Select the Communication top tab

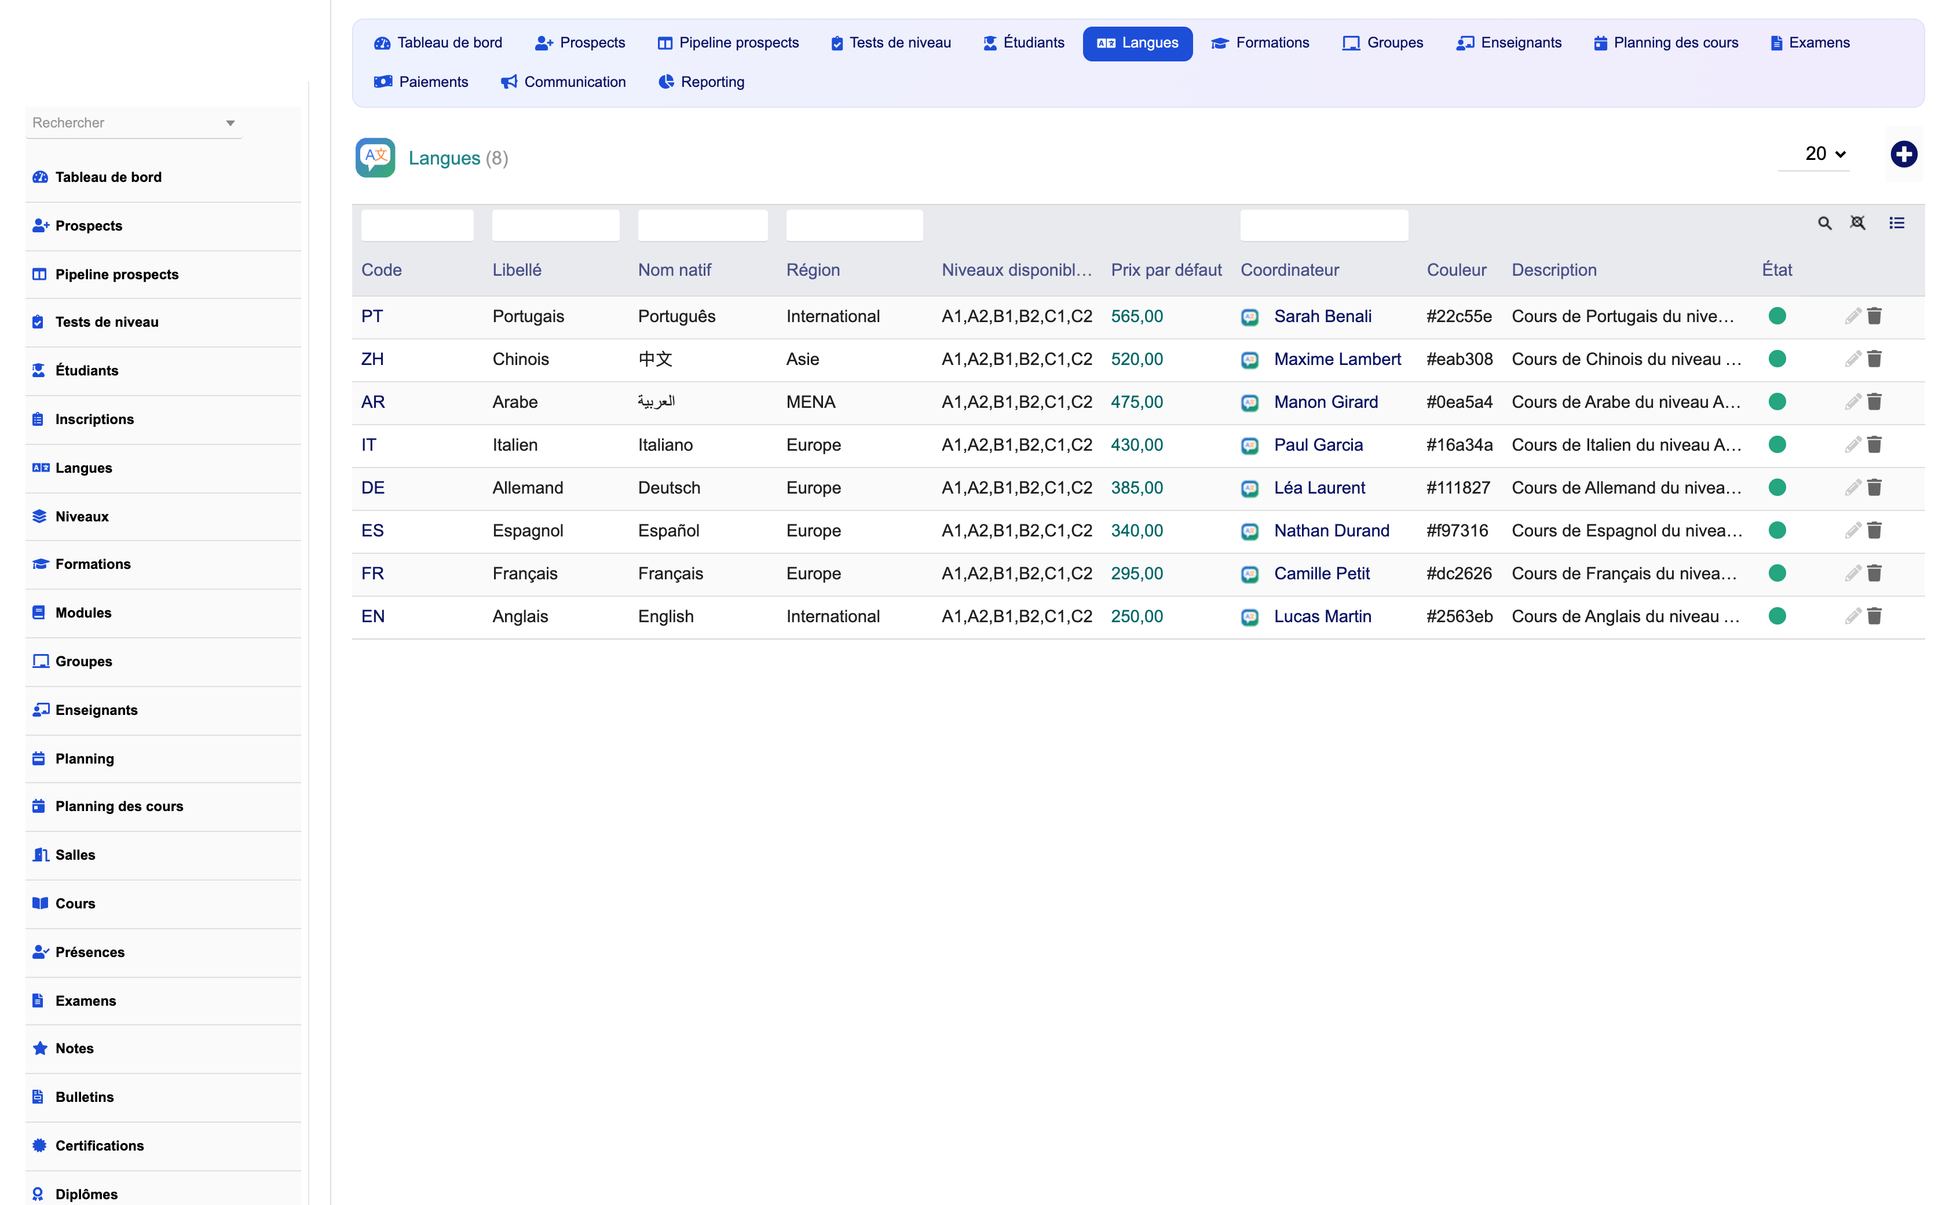[x=563, y=82]
